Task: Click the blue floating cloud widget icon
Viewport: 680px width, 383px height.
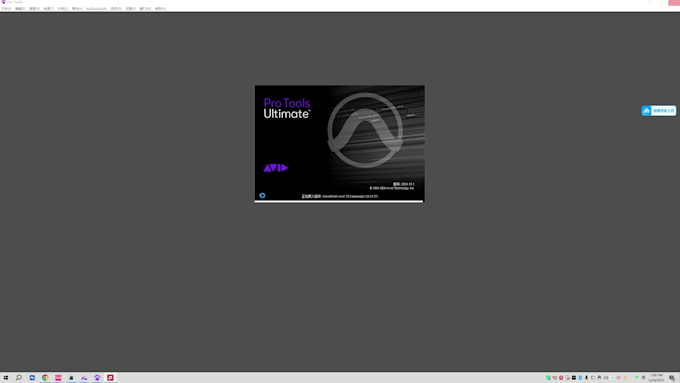Action: click(x=647, y=111)
